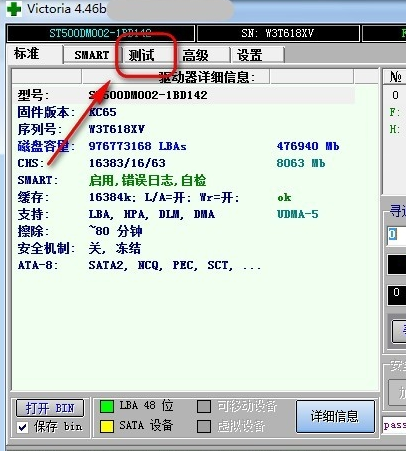Click the green cross Victoria app icon
Image resolution: width=406 pixels, height=451 pixels.
14,9
